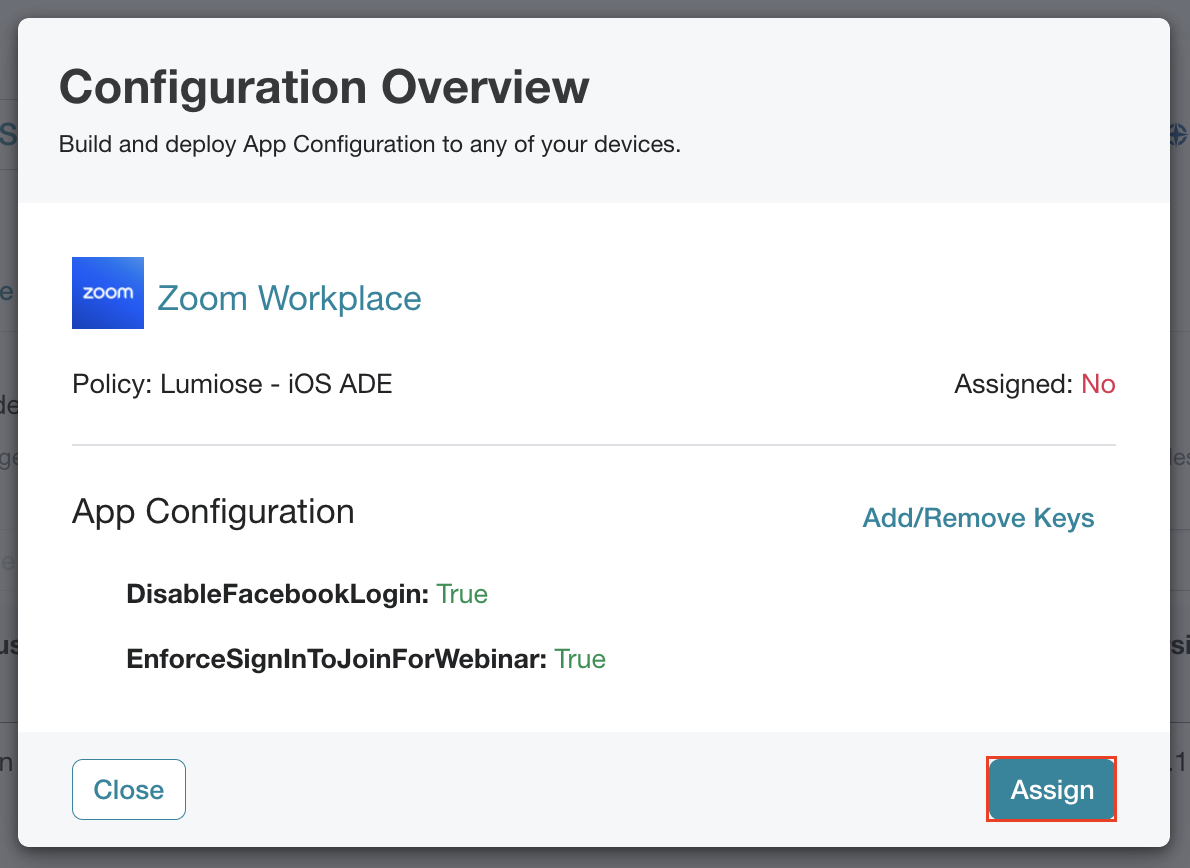
Task: Click the Assigned: No status
Action: [x=1034, y=384]
